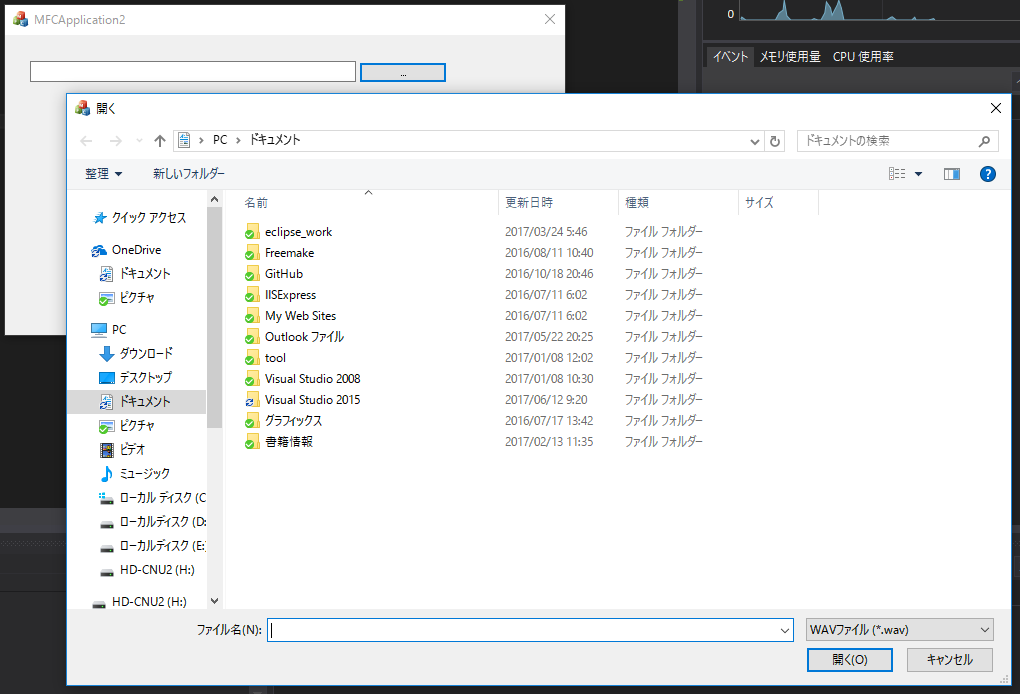
Task: Click navigation pane scroll down arrow
Action: [215, 601]
